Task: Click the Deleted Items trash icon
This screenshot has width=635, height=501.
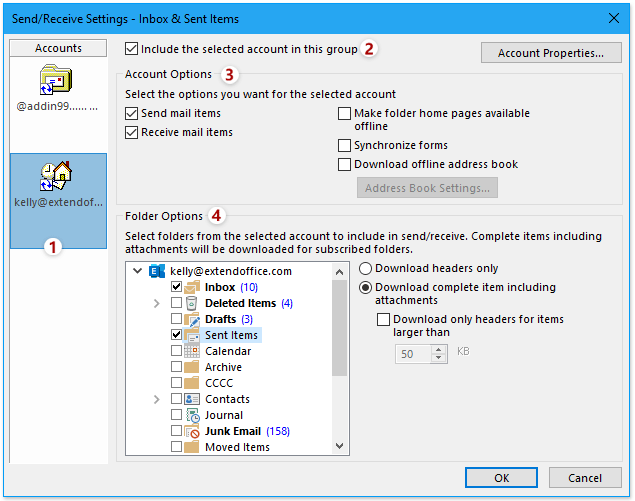Action: click(x=193, y=303)
